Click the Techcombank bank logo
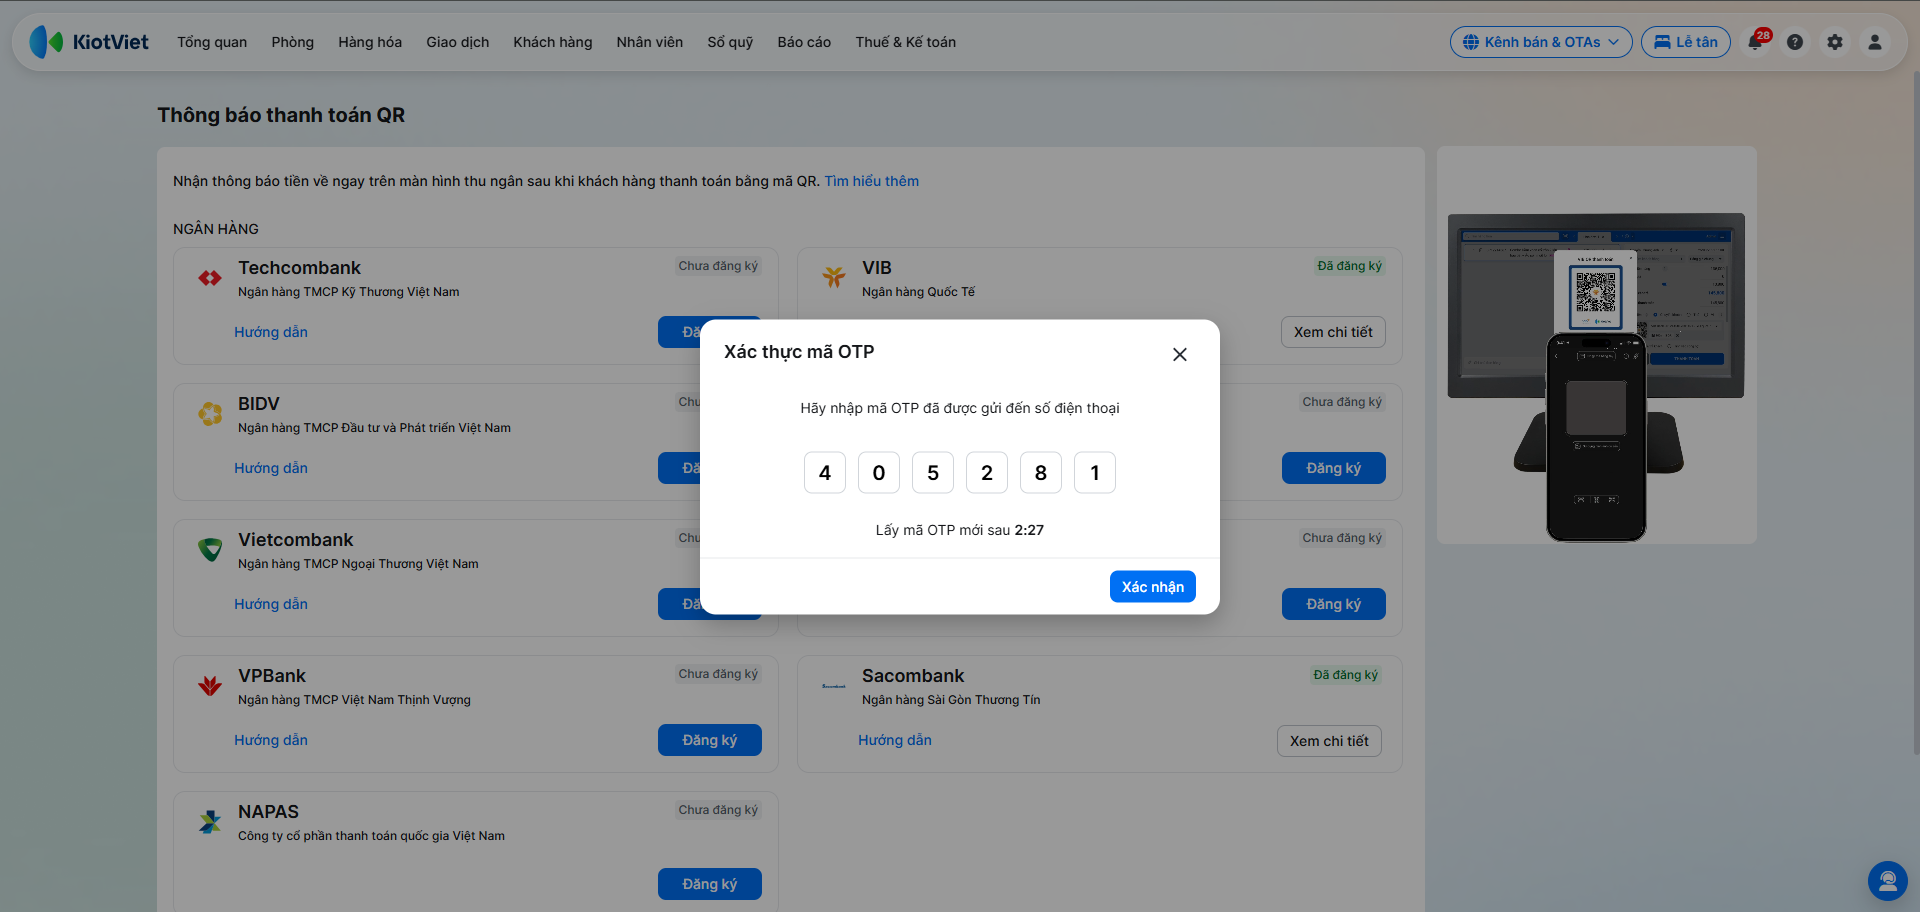The height and width of the screenshot is (912, 1920). tap(210, 278)
